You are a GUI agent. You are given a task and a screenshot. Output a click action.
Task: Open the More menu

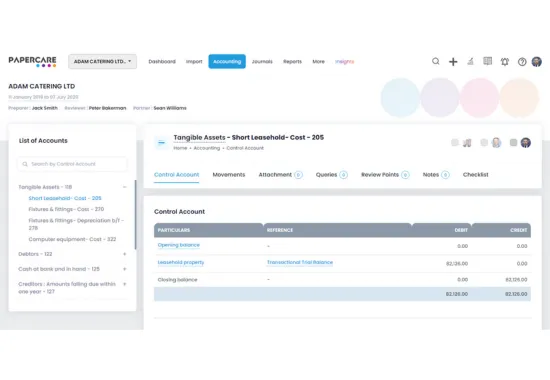click(x=318, y=61)
